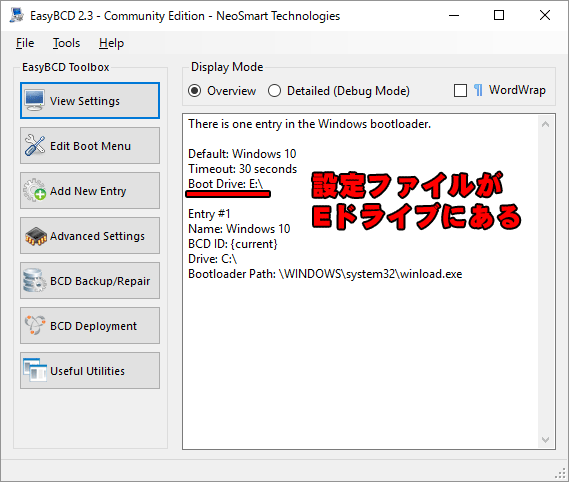Click the BCD Deployment button label

(x=93, y=326)
